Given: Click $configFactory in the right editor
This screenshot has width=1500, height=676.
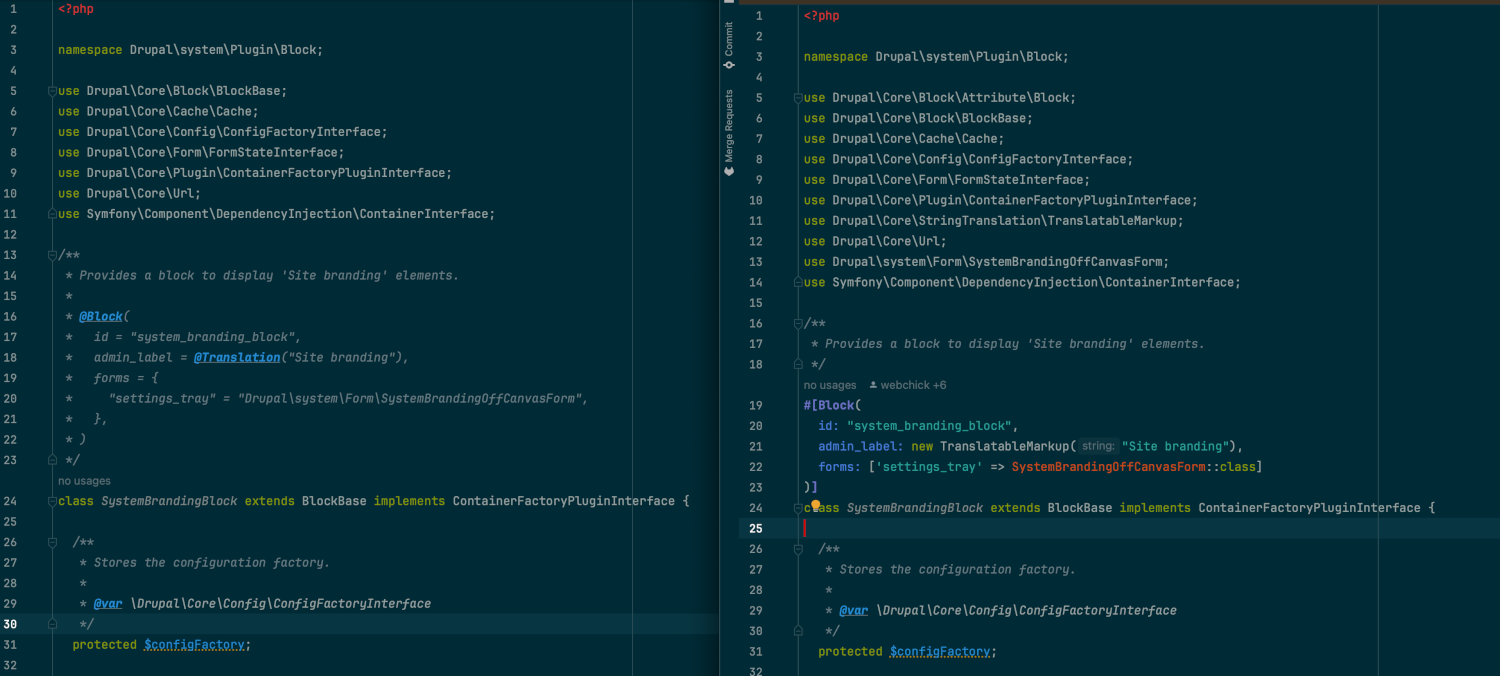Looking at the screenshot, I should [940, 651].
